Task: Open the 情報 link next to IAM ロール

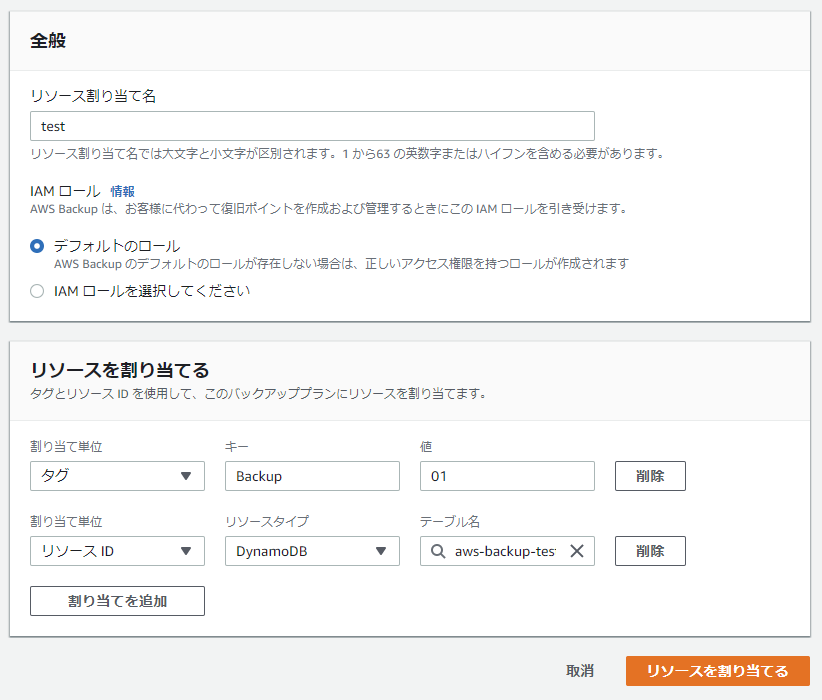Action: (122, 191)
